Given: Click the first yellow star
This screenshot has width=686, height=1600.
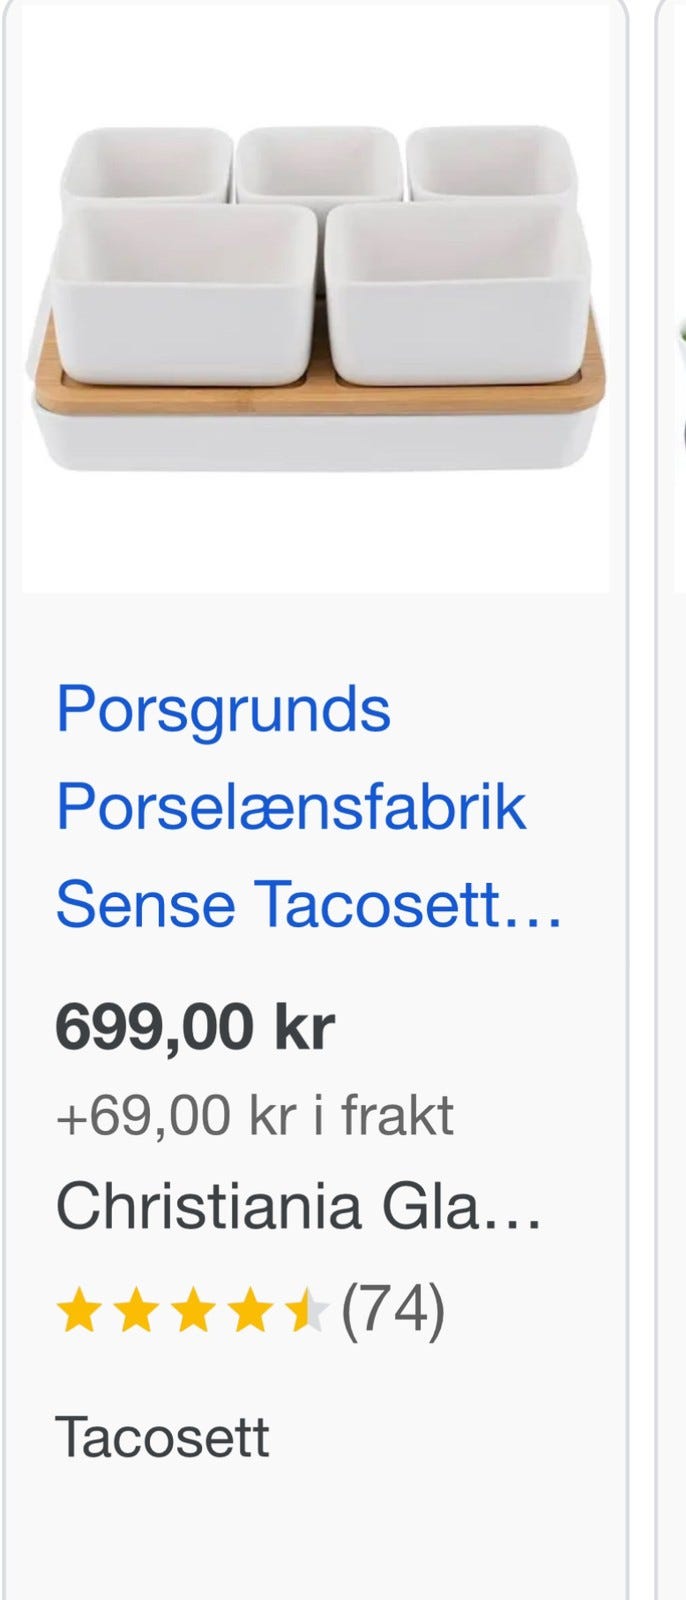Looking at the screenshot, I should point(77,1312).
